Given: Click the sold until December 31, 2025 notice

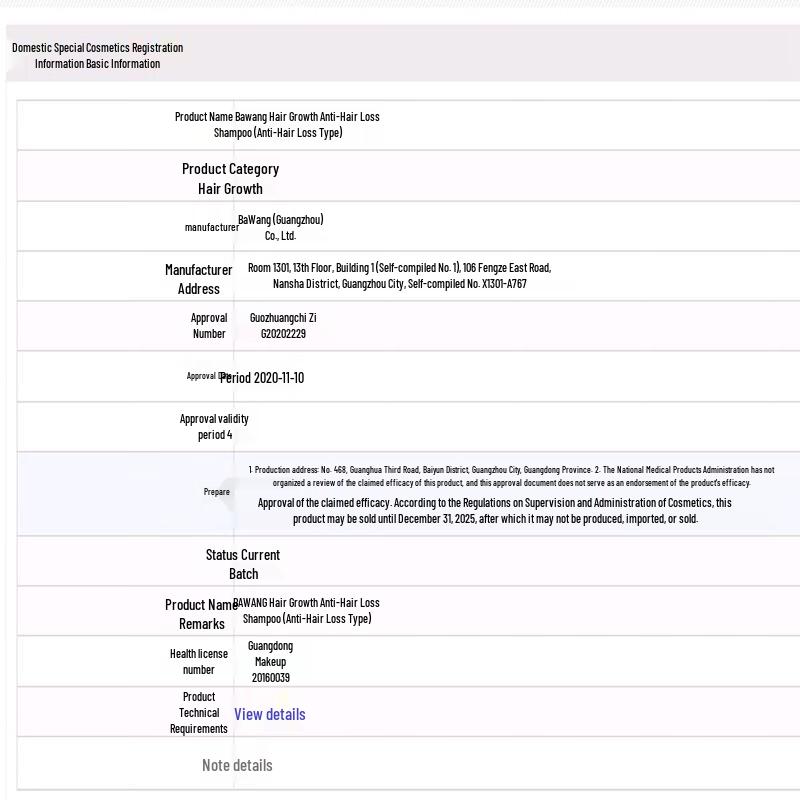Looking at the screenshot, I should click(x=495, y=511).
